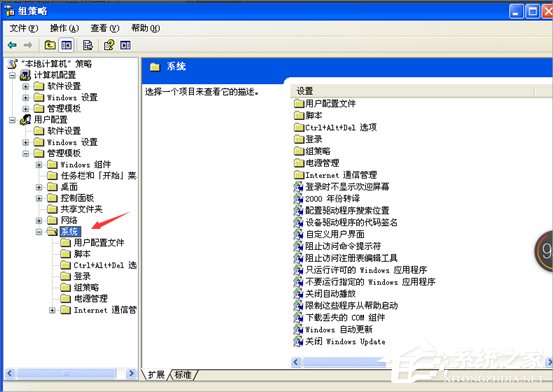The width and height of the screenshot is (553, 392).
Task: Select the Windows 自动更新 policy
Action: [x=333, y=330]
